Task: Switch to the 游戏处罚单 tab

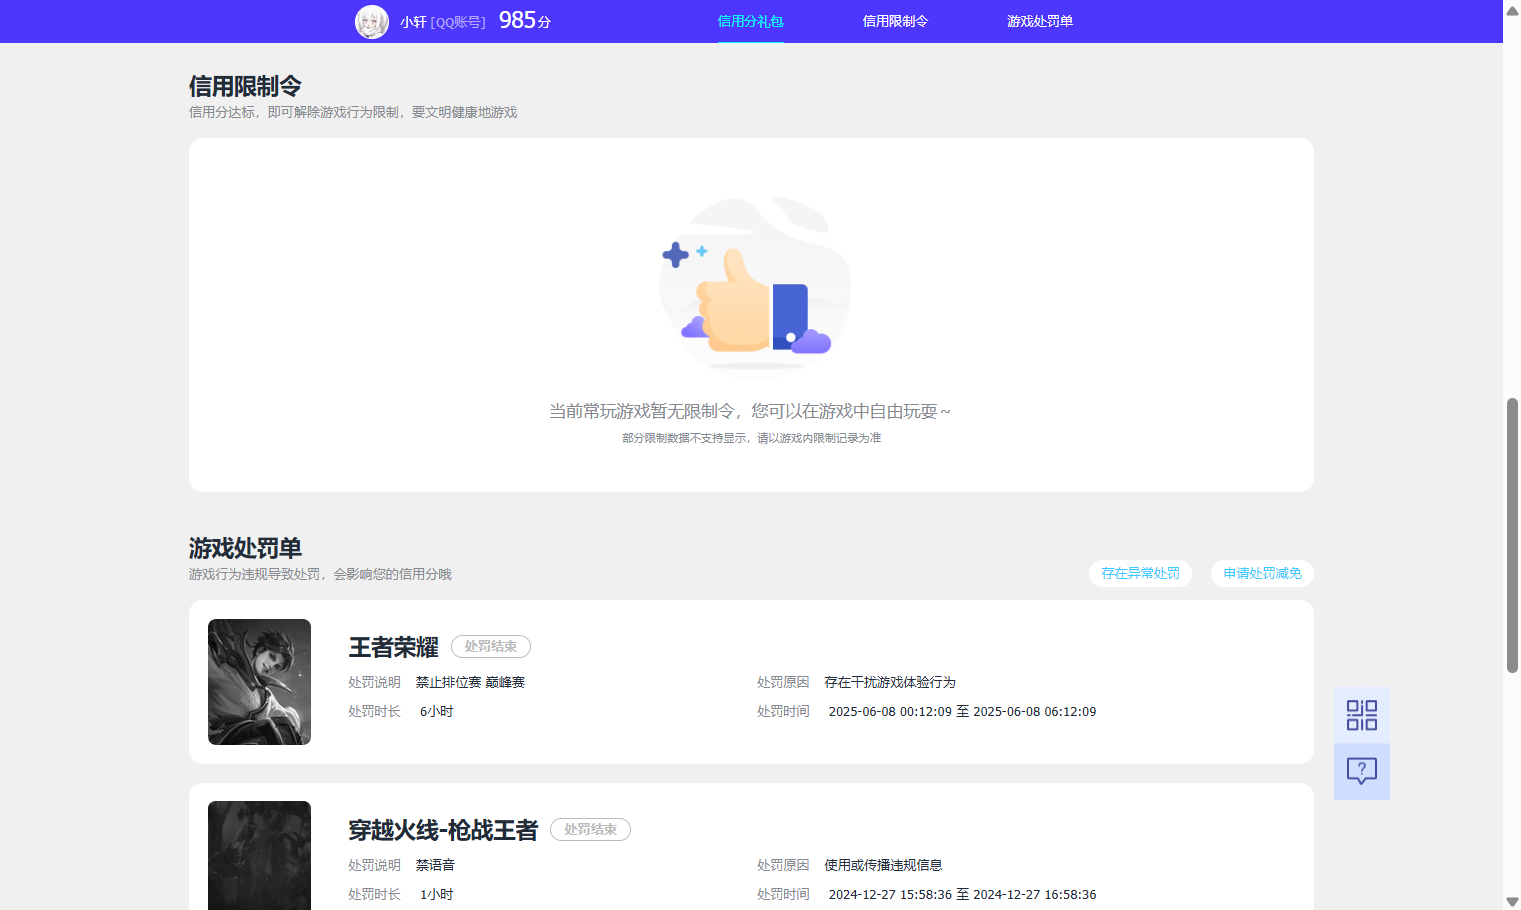Action: point(1040,20)
